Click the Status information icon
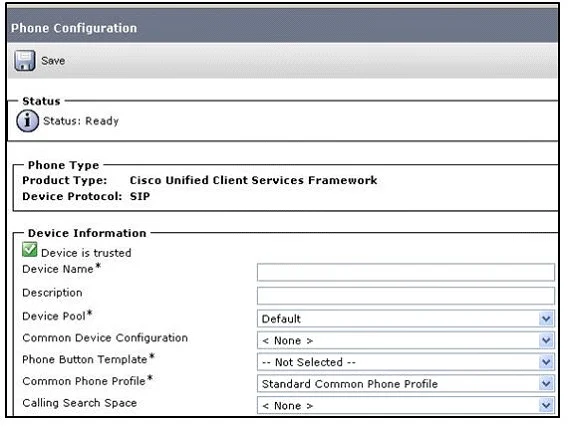The height and width of the screenshot is (427, 568). (x=27, y=121)
